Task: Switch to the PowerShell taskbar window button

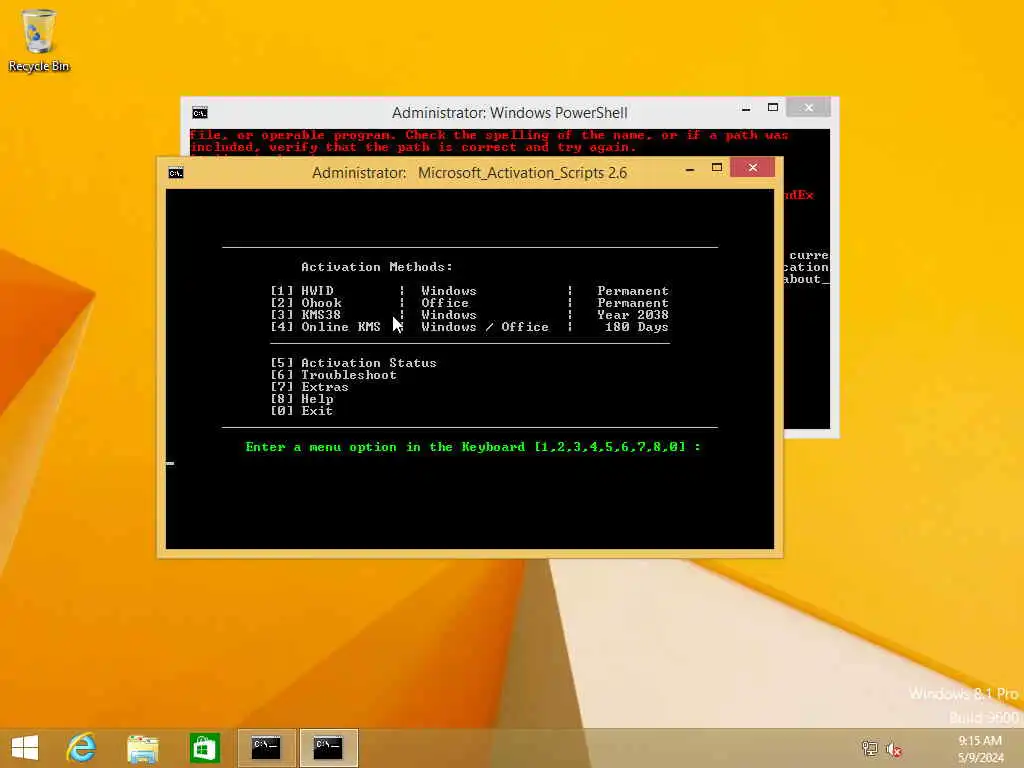Action: [x=266, y=748]
